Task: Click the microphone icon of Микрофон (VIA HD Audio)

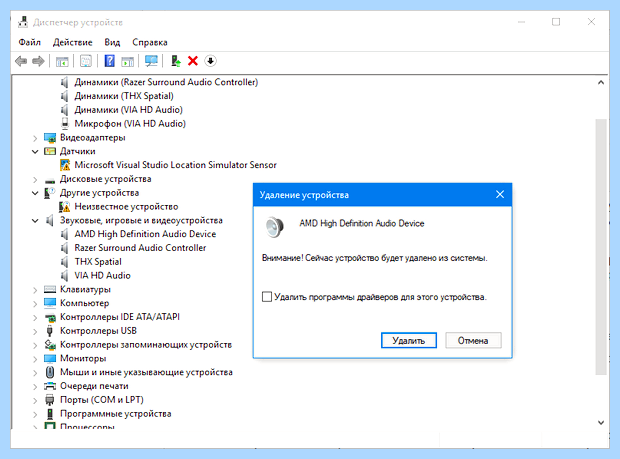Action: (x=65, y=124)
